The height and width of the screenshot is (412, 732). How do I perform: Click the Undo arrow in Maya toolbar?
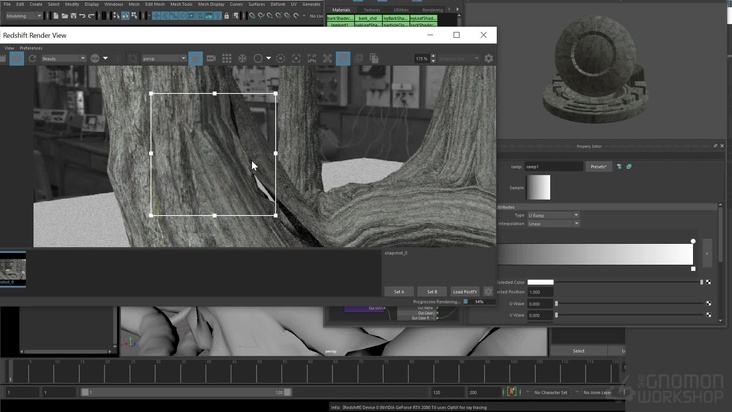pyautogui.click(x=82, y=16)
